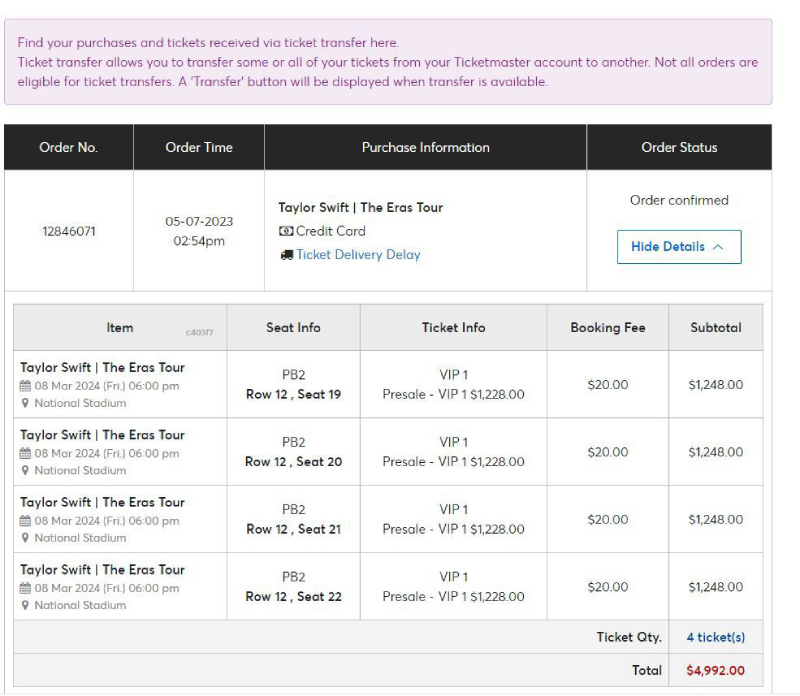Click the 4 ticket(s) quantity link

(715, 637)
